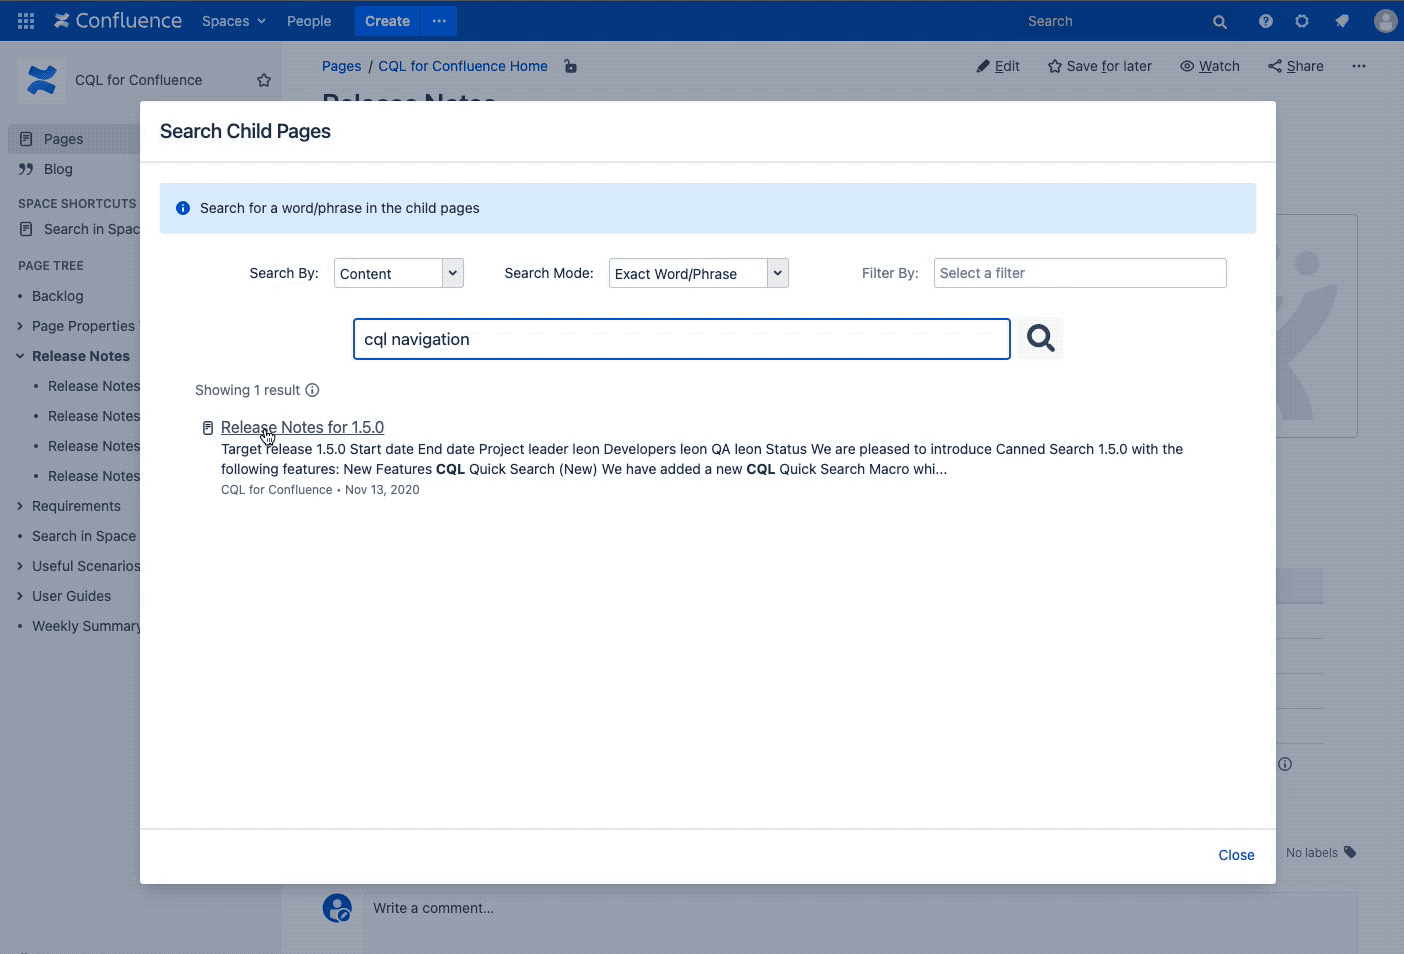Image resolution: width=1404 pixels, height=954 pixels.
Task: Open the Release Notes for 1.5.0 result
Action: point(302,427)
